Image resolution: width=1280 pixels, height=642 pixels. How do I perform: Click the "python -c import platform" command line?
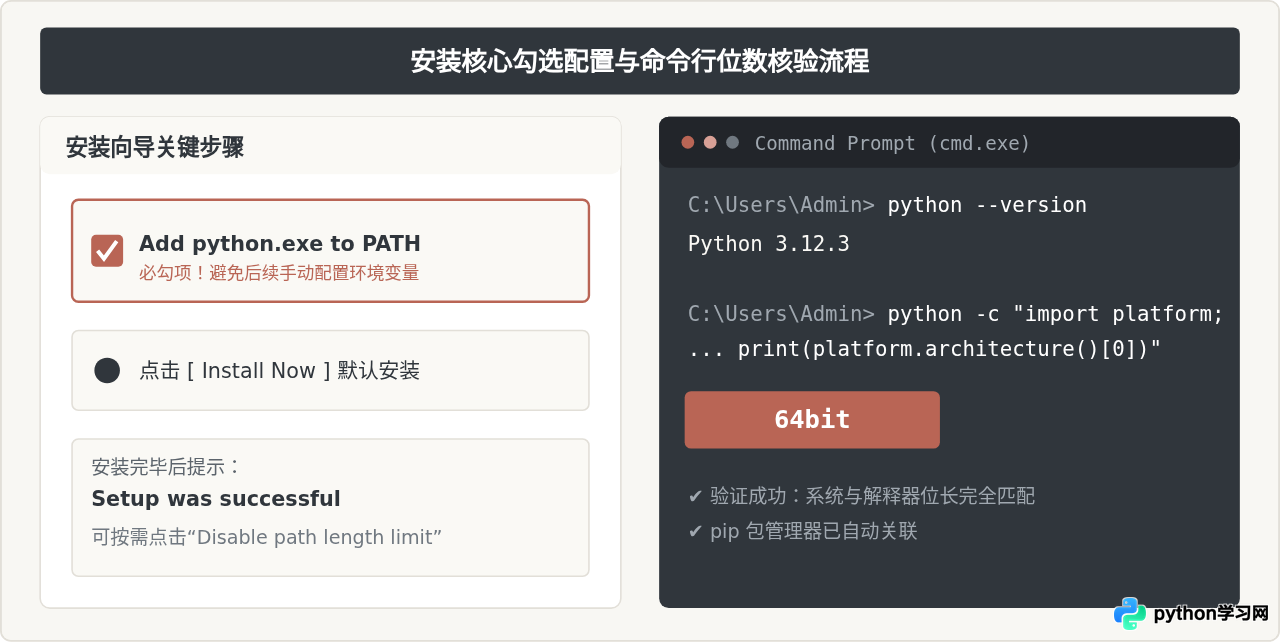click(956, 314)
